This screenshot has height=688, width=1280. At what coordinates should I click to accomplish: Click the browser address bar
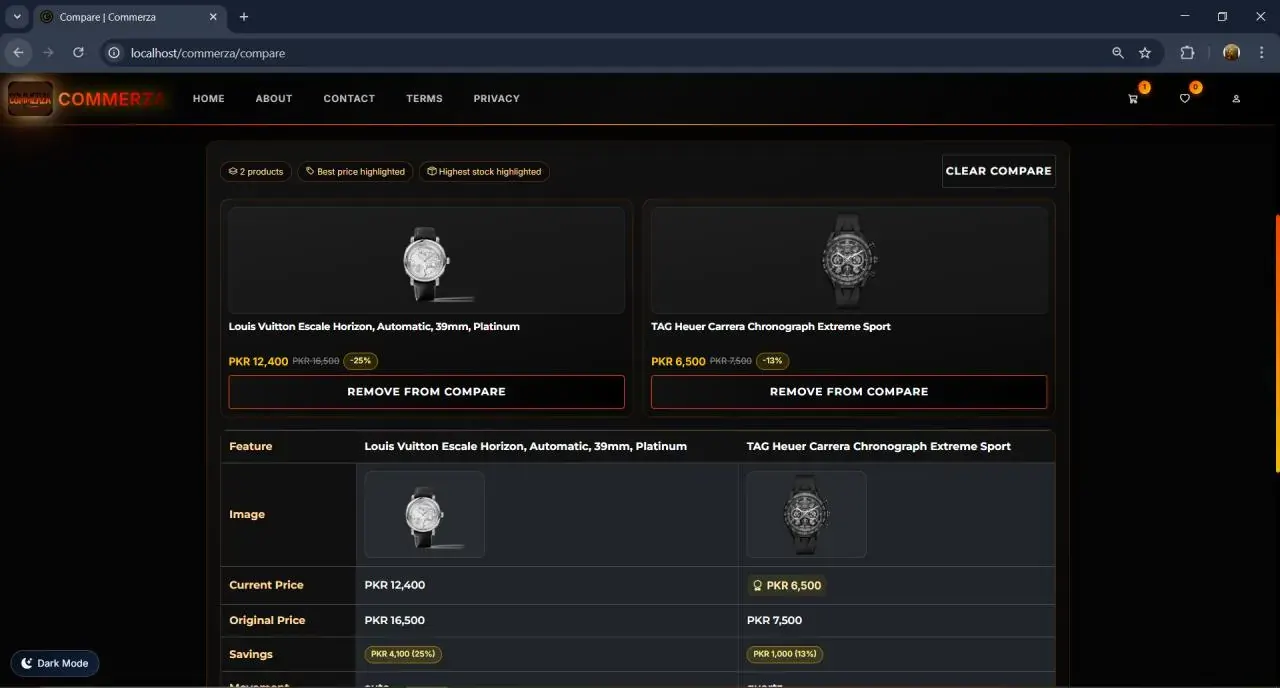600,53
